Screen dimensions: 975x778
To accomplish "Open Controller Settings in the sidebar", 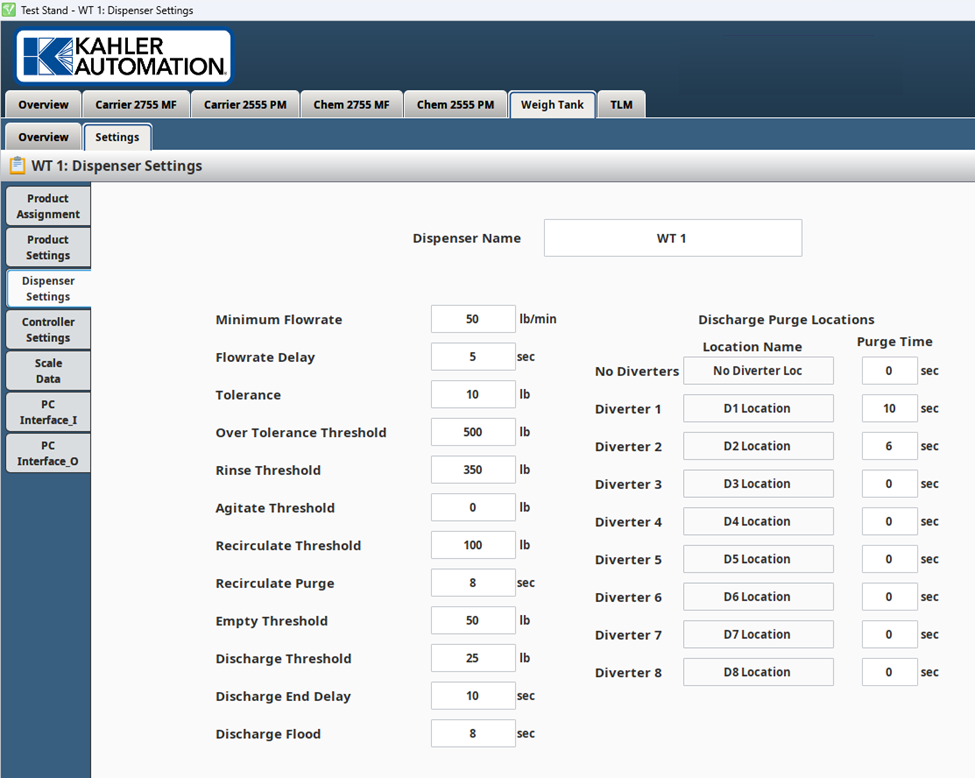I will 48,330.
